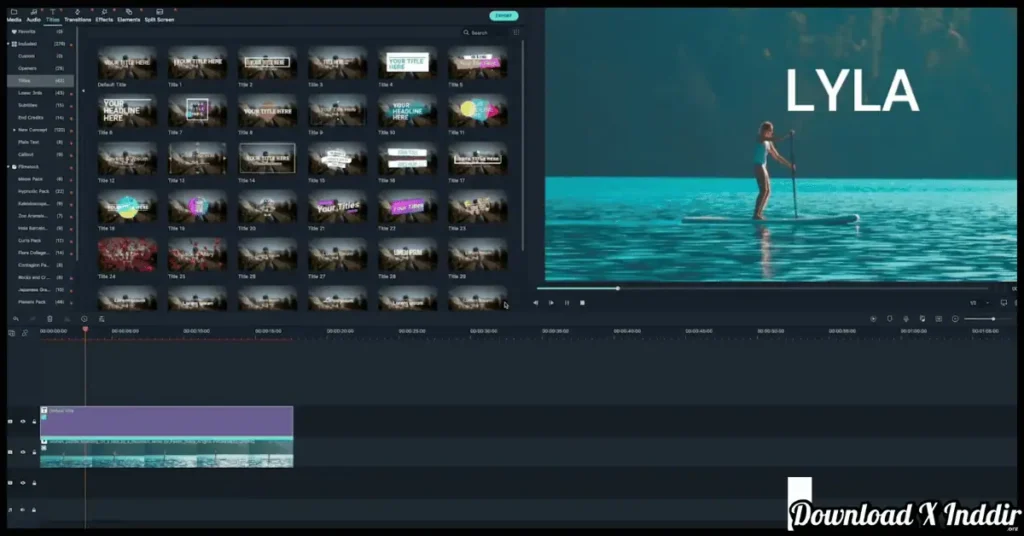The height and width of the screenshot is (536, 1024).
Task: Collapse the Filmstock category tree
Action: pos(8,167)
